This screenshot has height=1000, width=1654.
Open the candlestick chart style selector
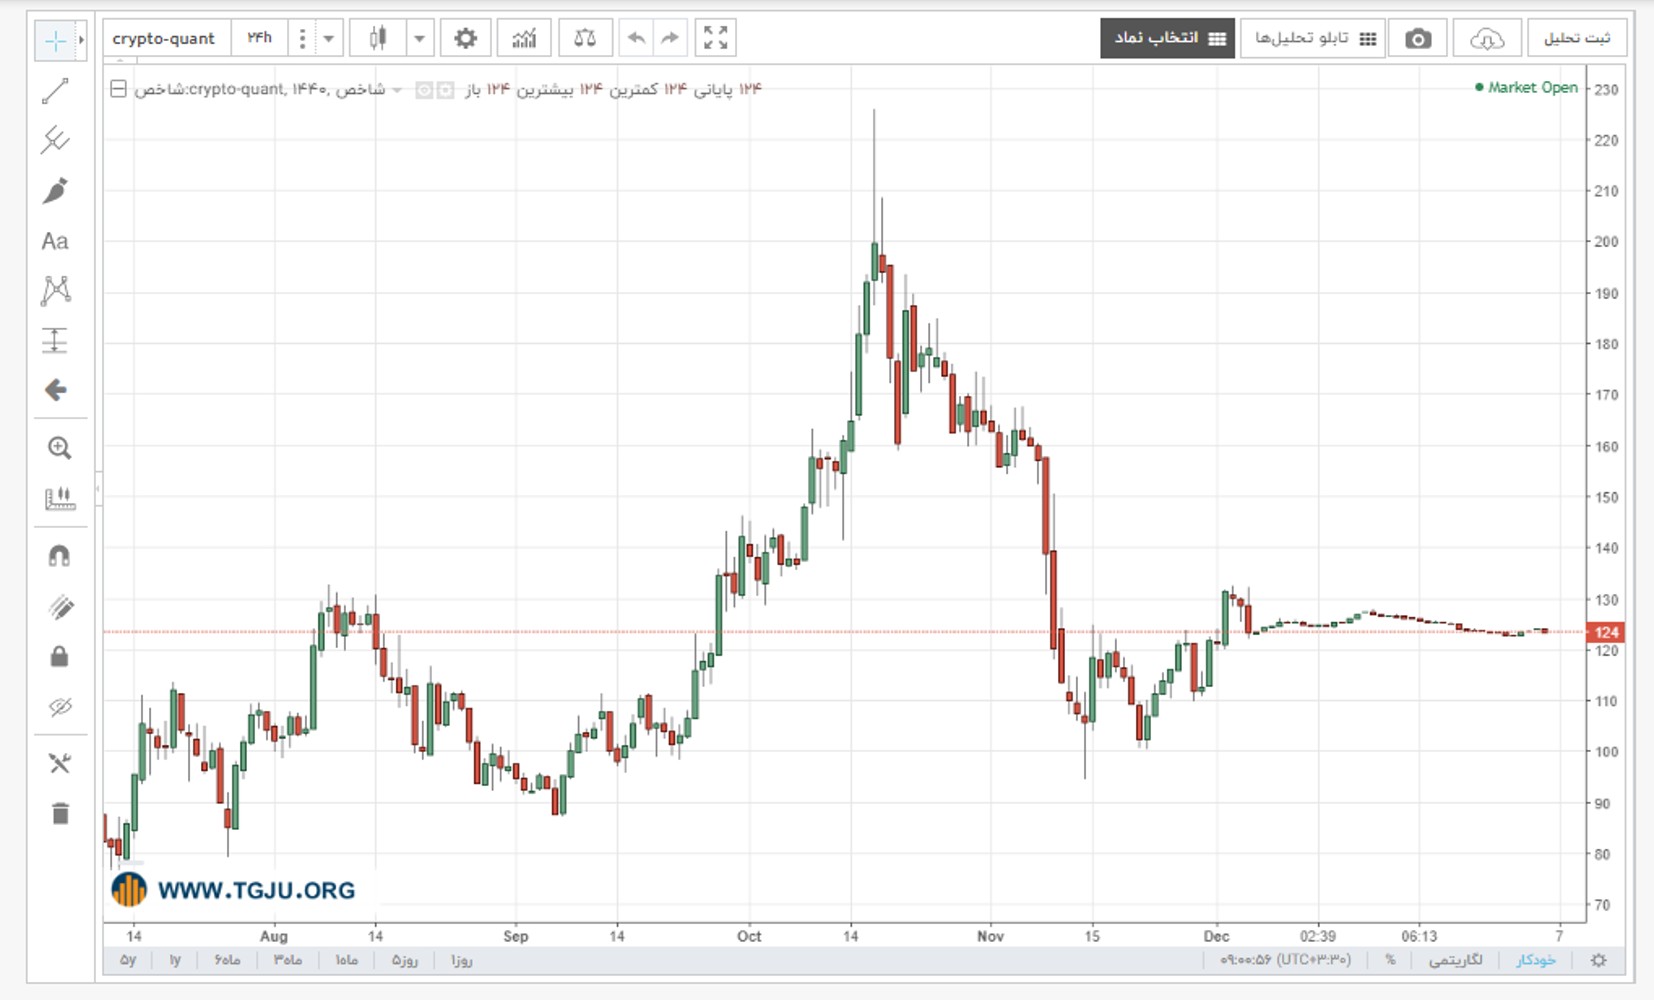[378, 38]
